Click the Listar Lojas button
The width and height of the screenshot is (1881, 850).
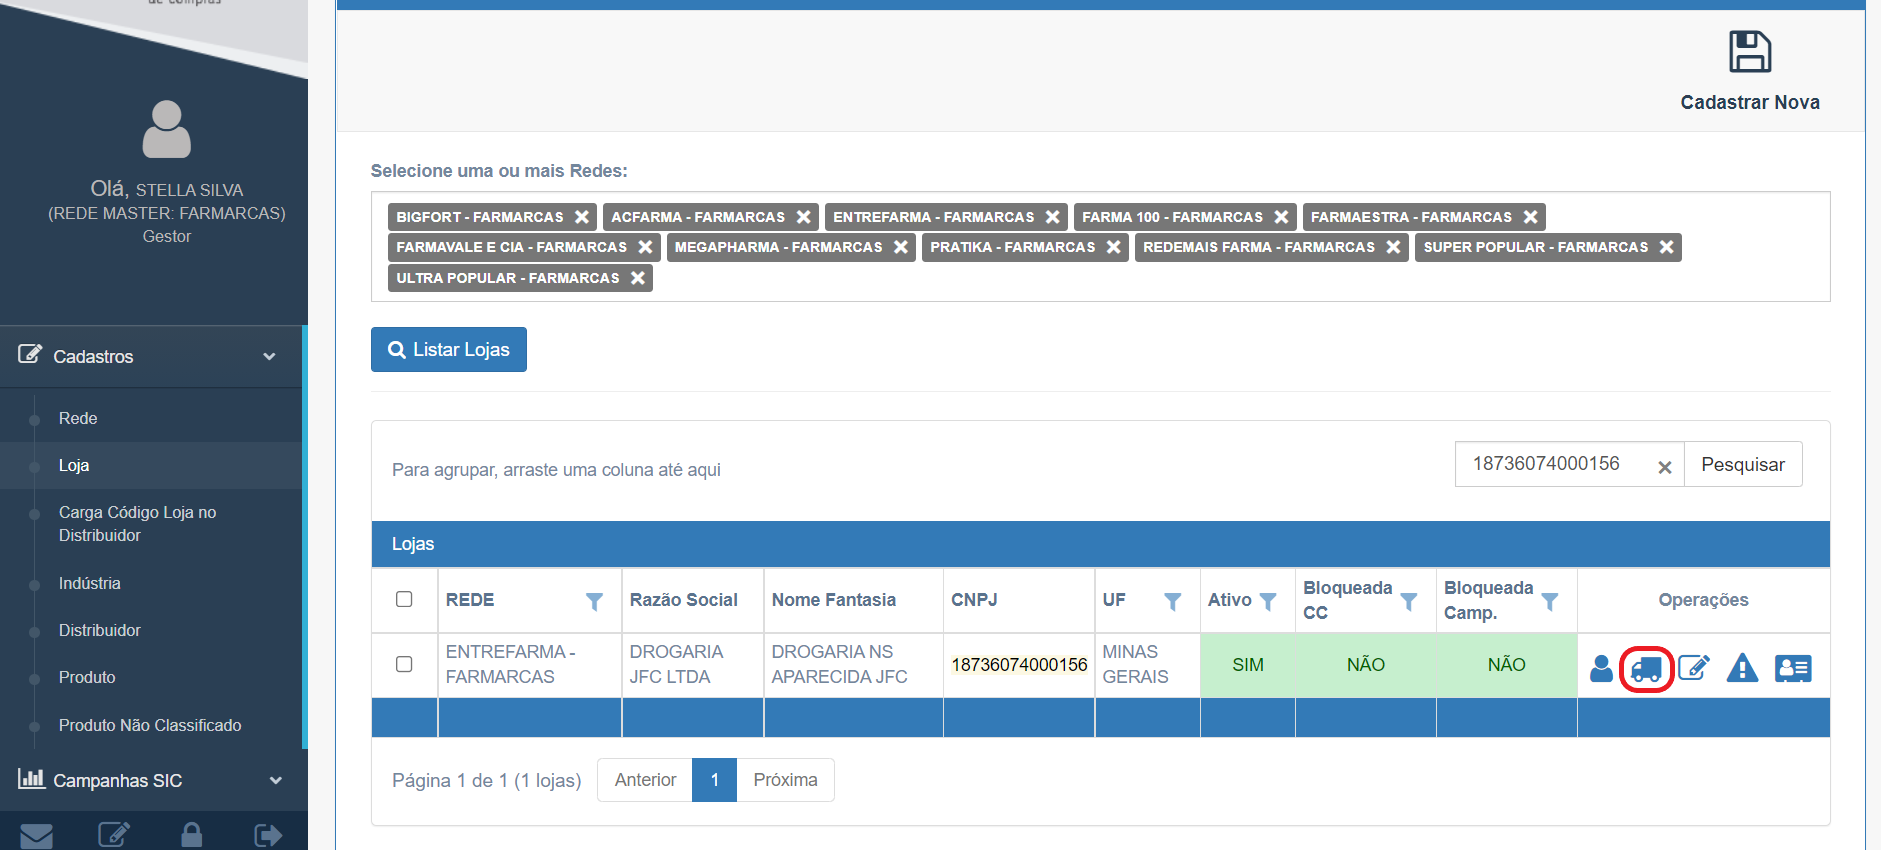pos(448,350)
